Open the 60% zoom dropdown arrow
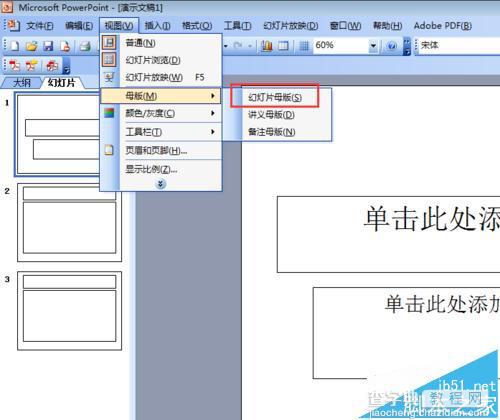The image size is (500, 420). [x=373, y=45]
